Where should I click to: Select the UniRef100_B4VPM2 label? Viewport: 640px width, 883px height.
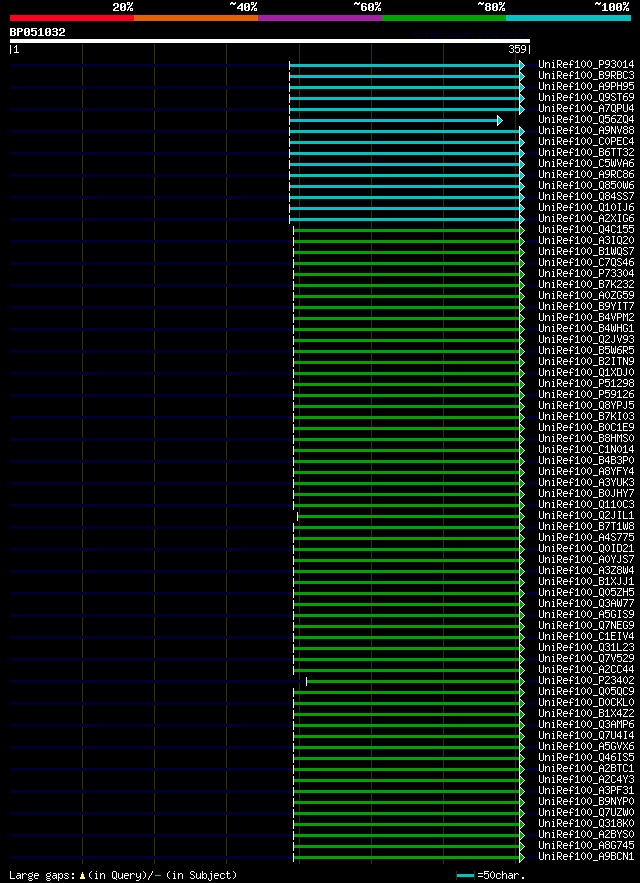point(586,318)
